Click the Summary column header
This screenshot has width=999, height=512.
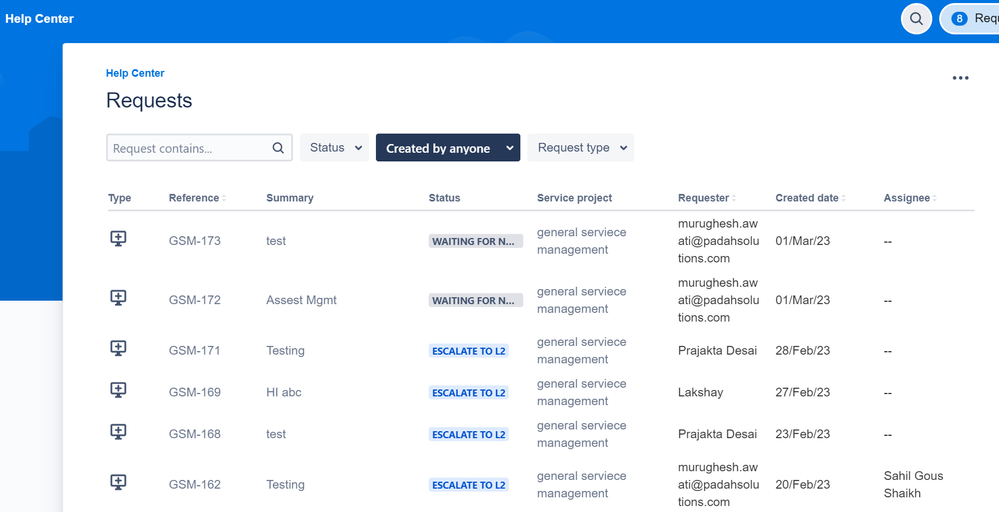pyautogui.click(x=290, y=198)
